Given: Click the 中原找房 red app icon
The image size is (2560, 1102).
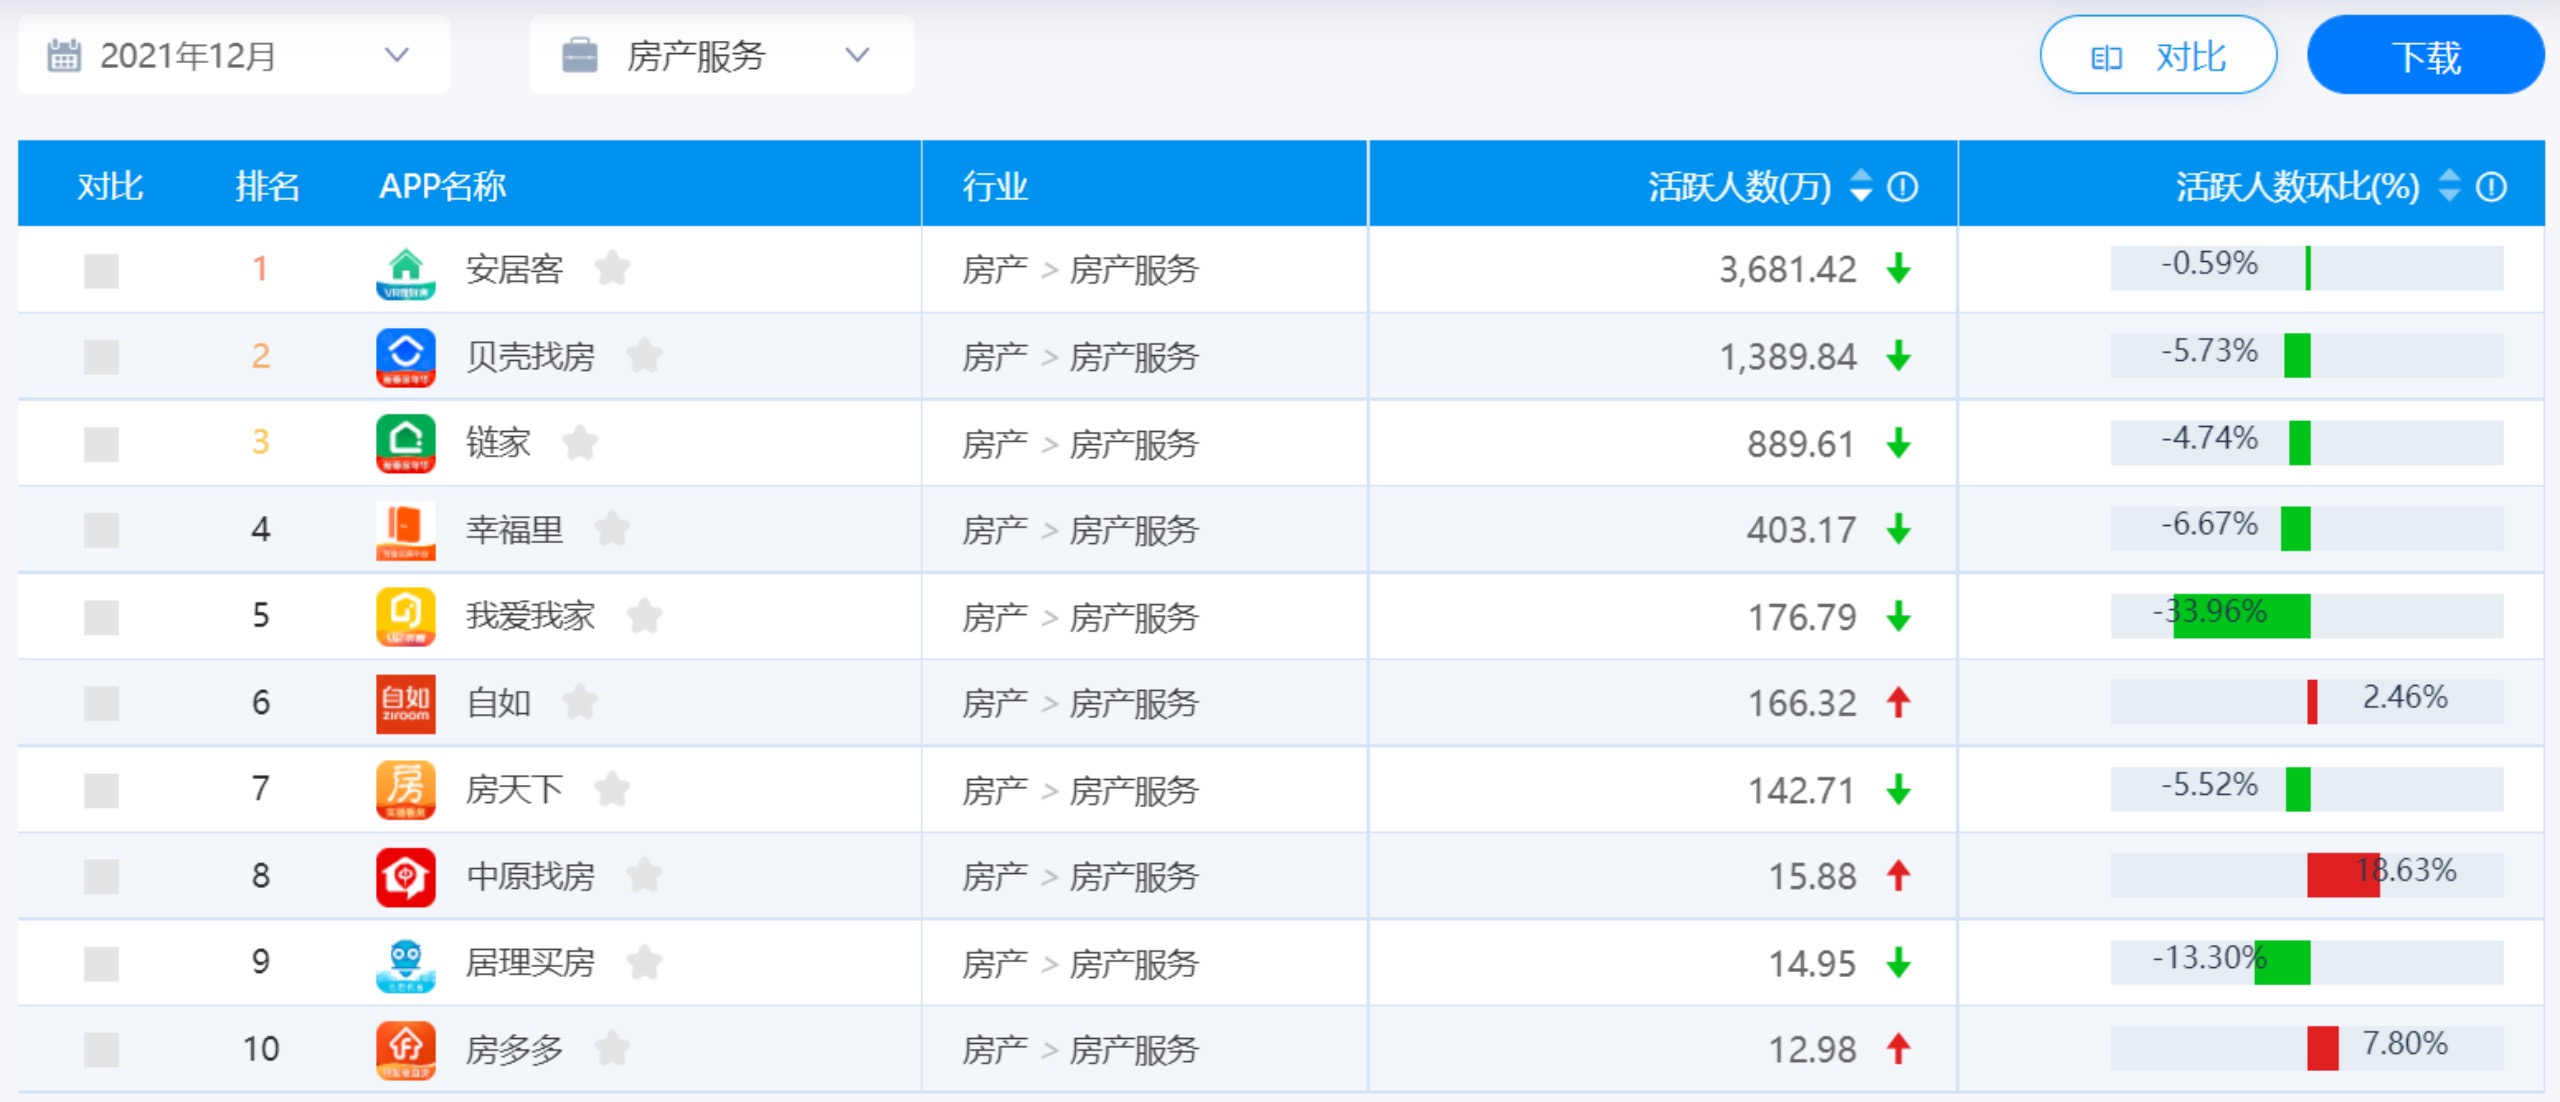Looking at the screenshot, I should 405,877.
